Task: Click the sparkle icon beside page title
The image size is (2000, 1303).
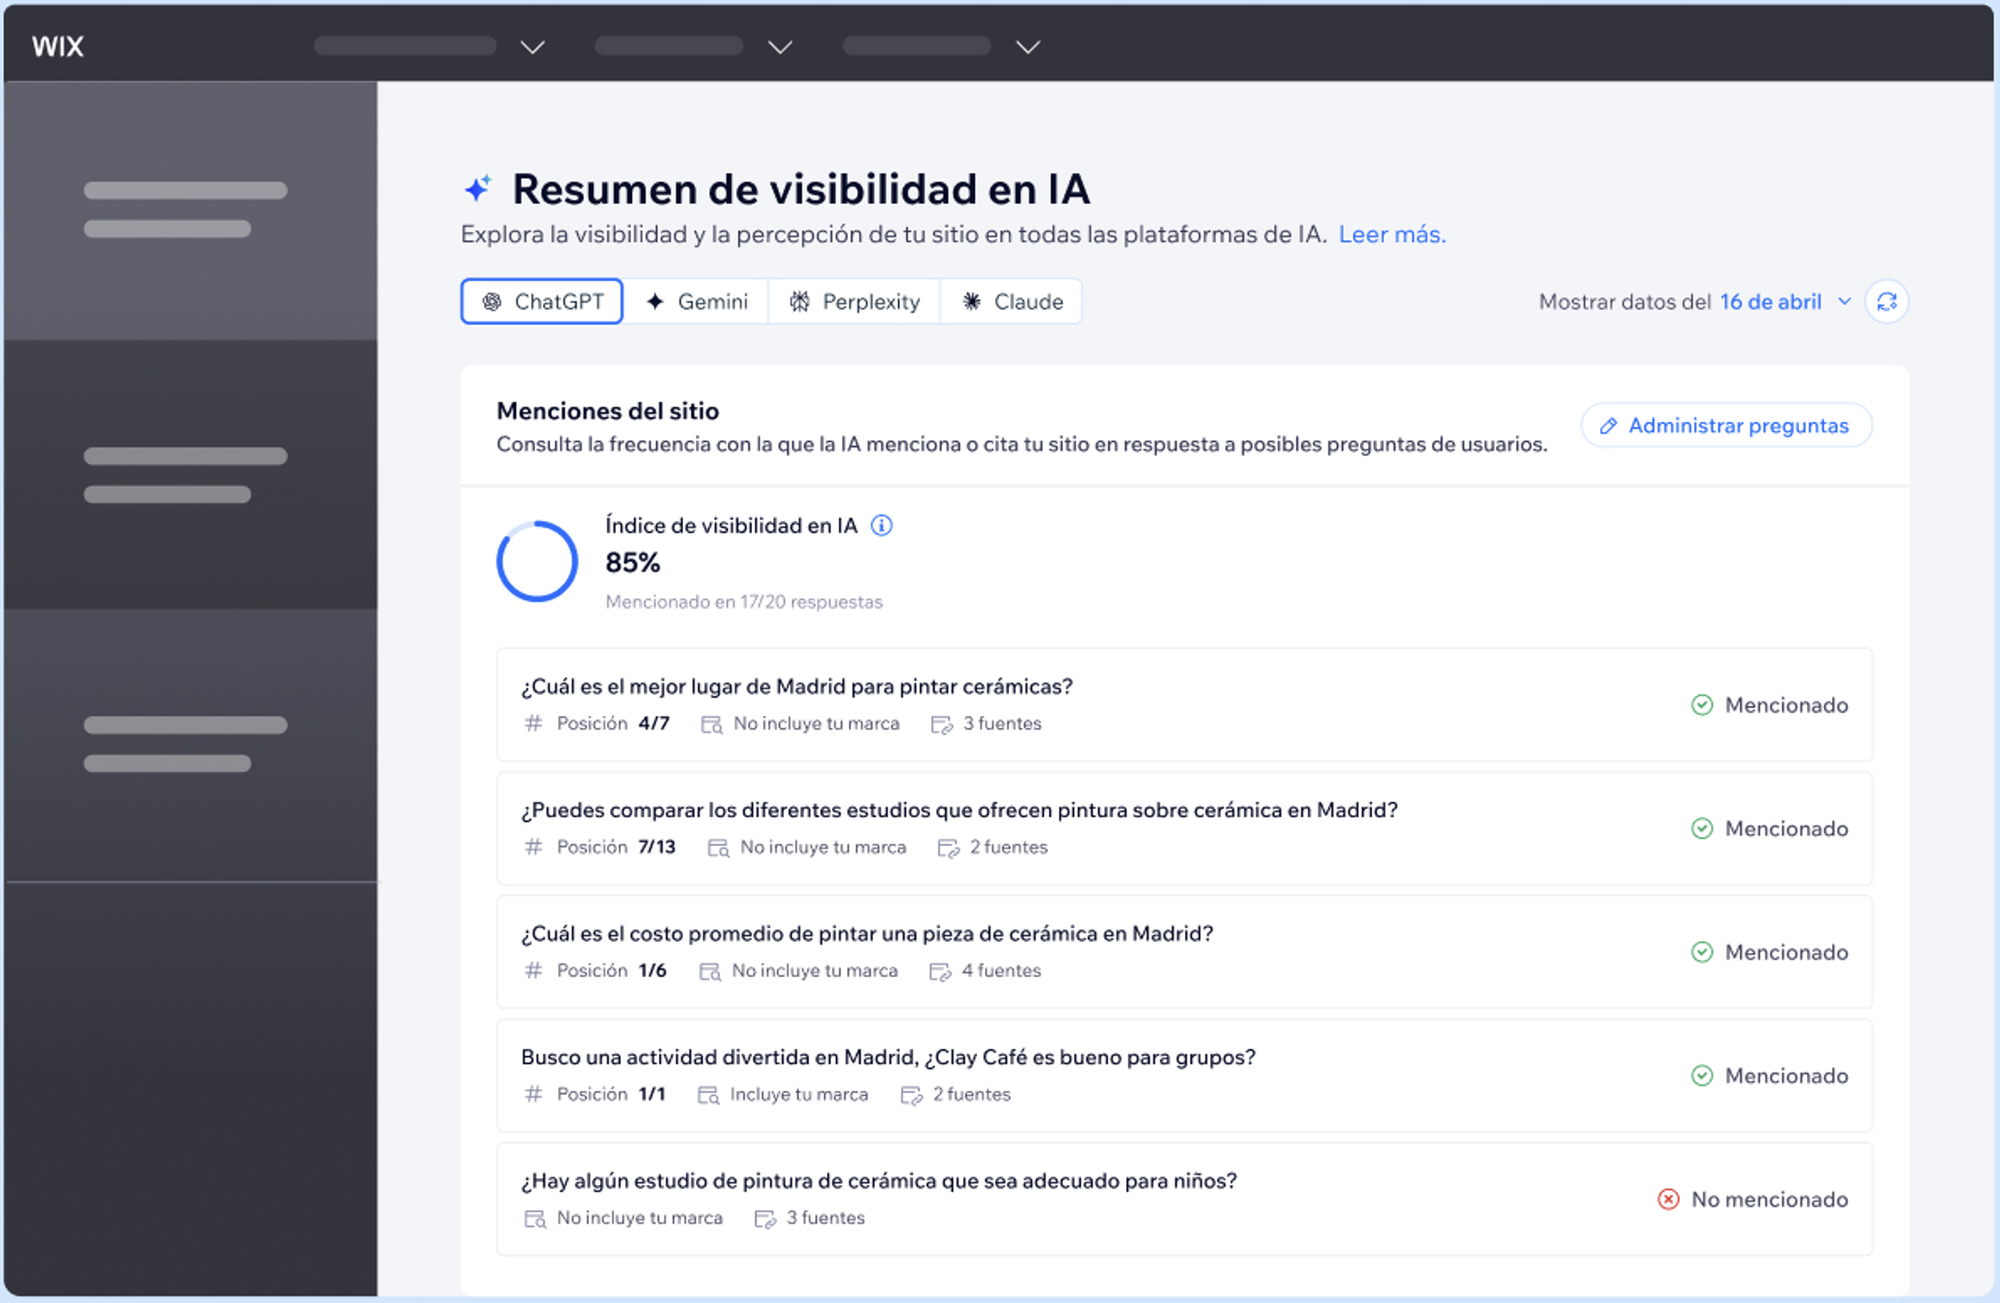Action: tap(478, 189)
